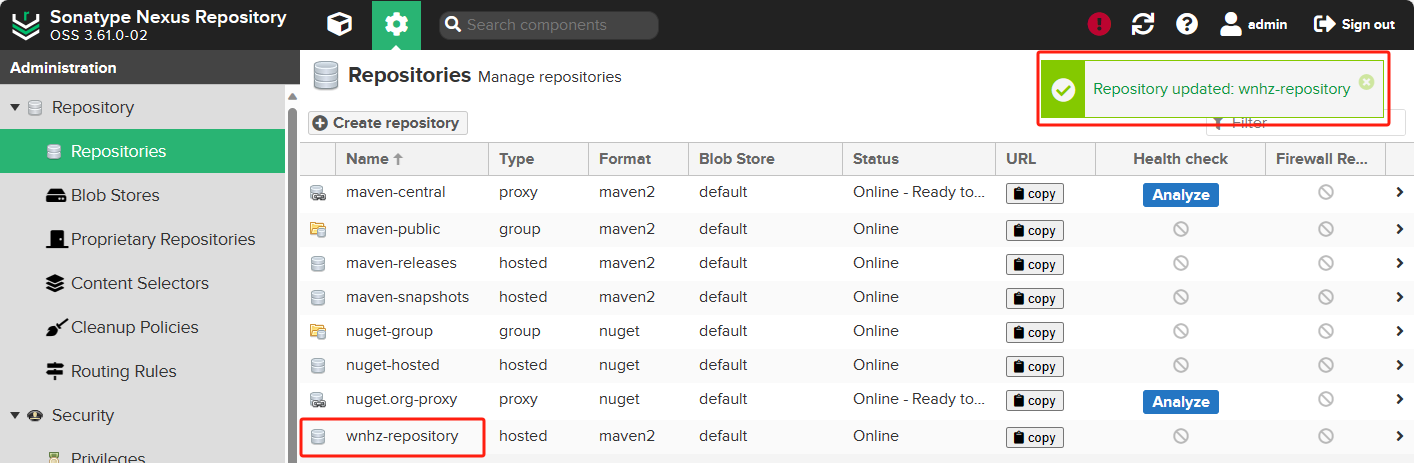Click the Cleanup Policies broom icon

coord(55,327)
